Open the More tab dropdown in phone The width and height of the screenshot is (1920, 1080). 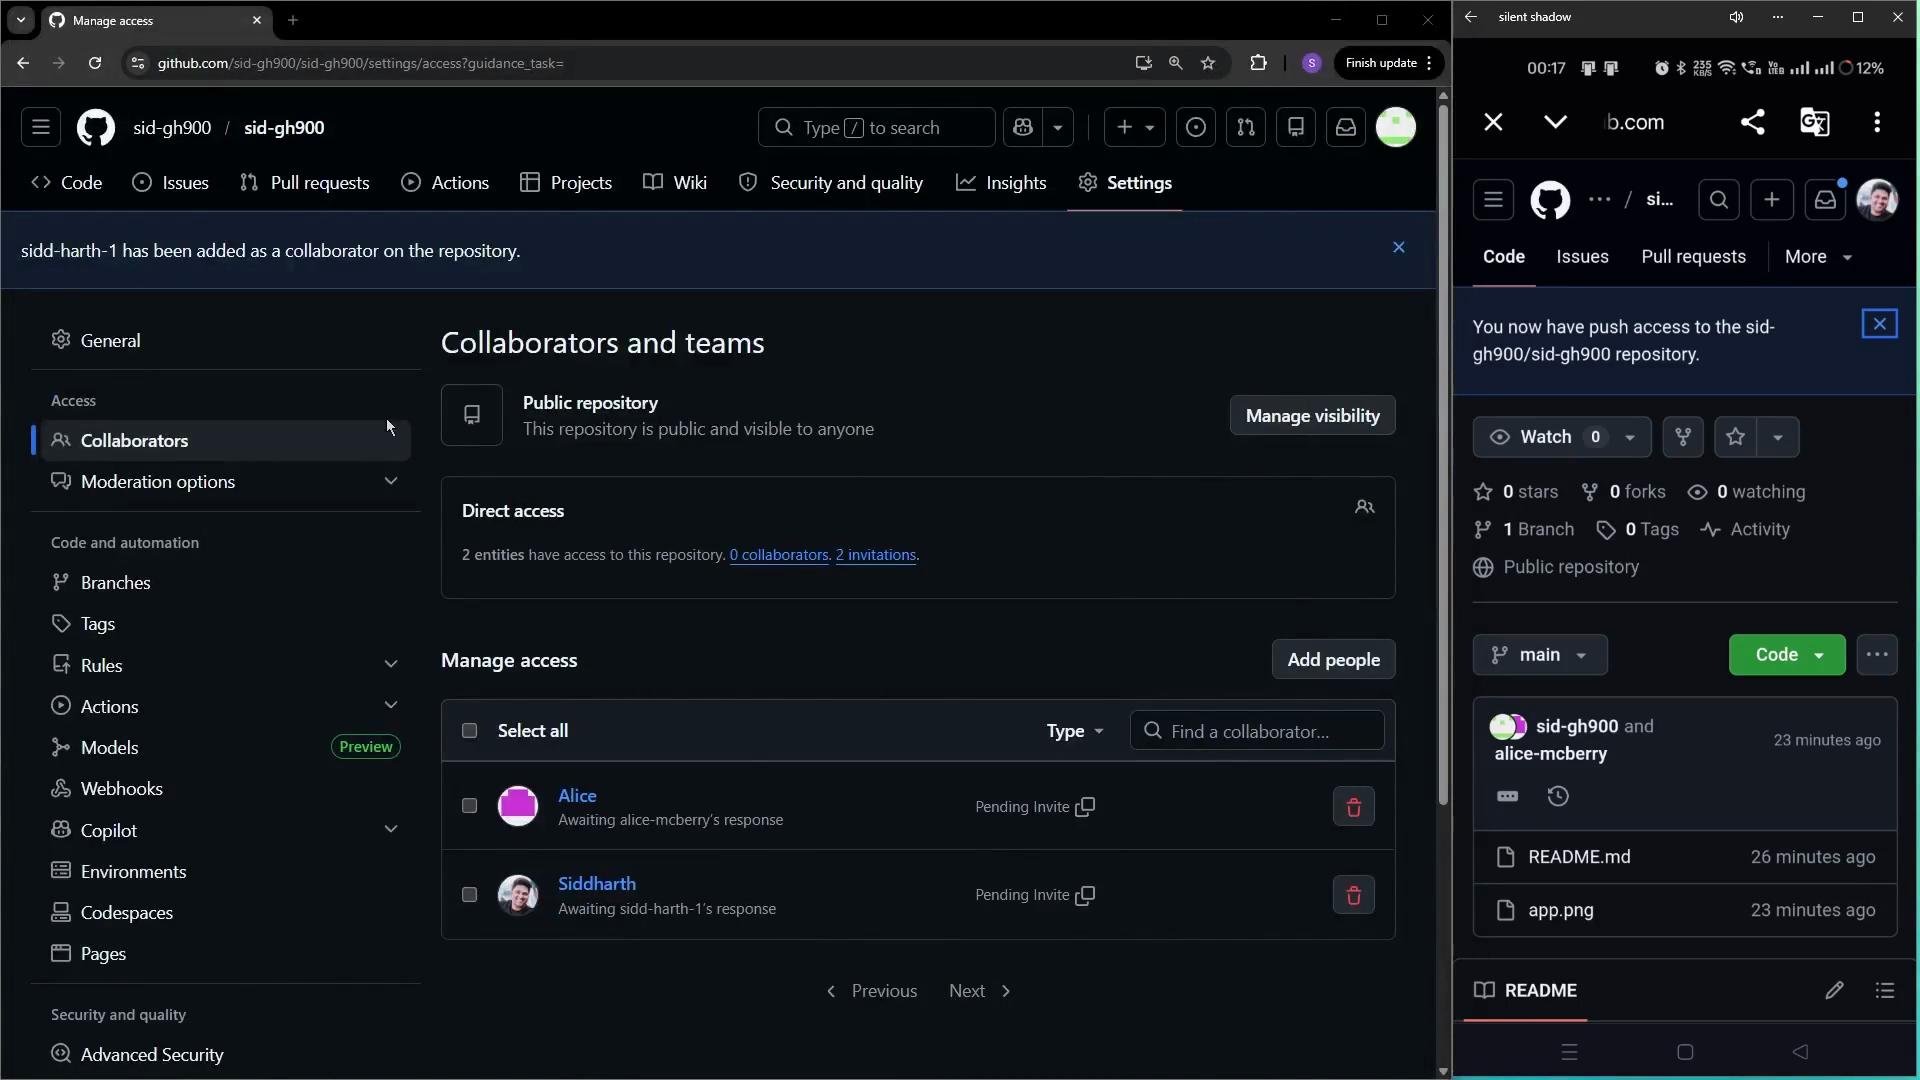point(1819,257)
